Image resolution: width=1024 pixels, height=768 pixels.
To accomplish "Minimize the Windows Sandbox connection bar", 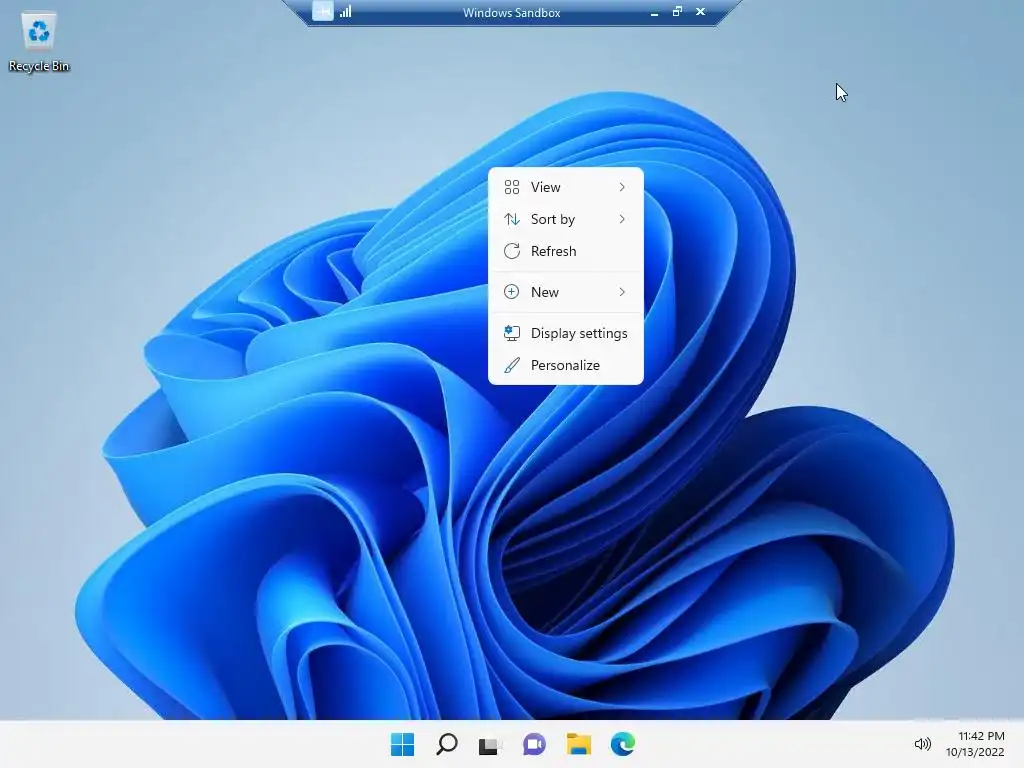I will 654,12.
